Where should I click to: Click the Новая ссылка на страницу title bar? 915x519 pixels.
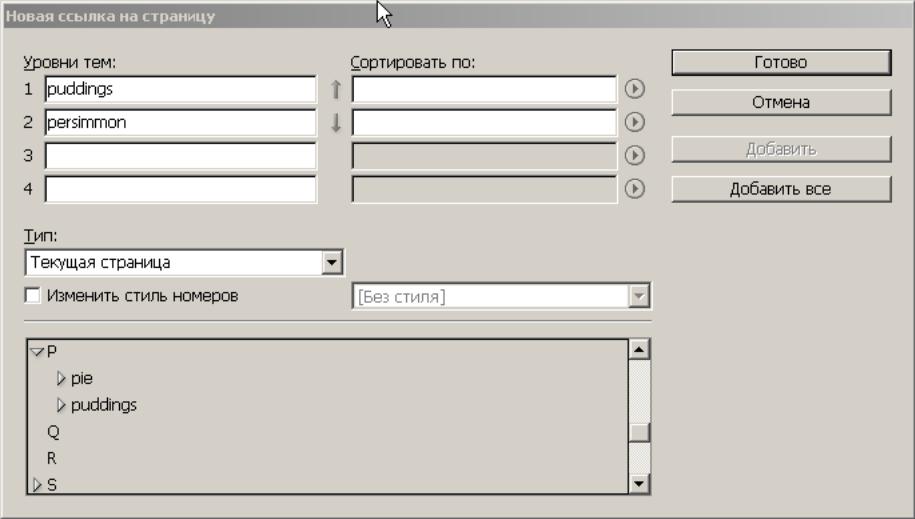pyautogui.click(x=458, y=16)
